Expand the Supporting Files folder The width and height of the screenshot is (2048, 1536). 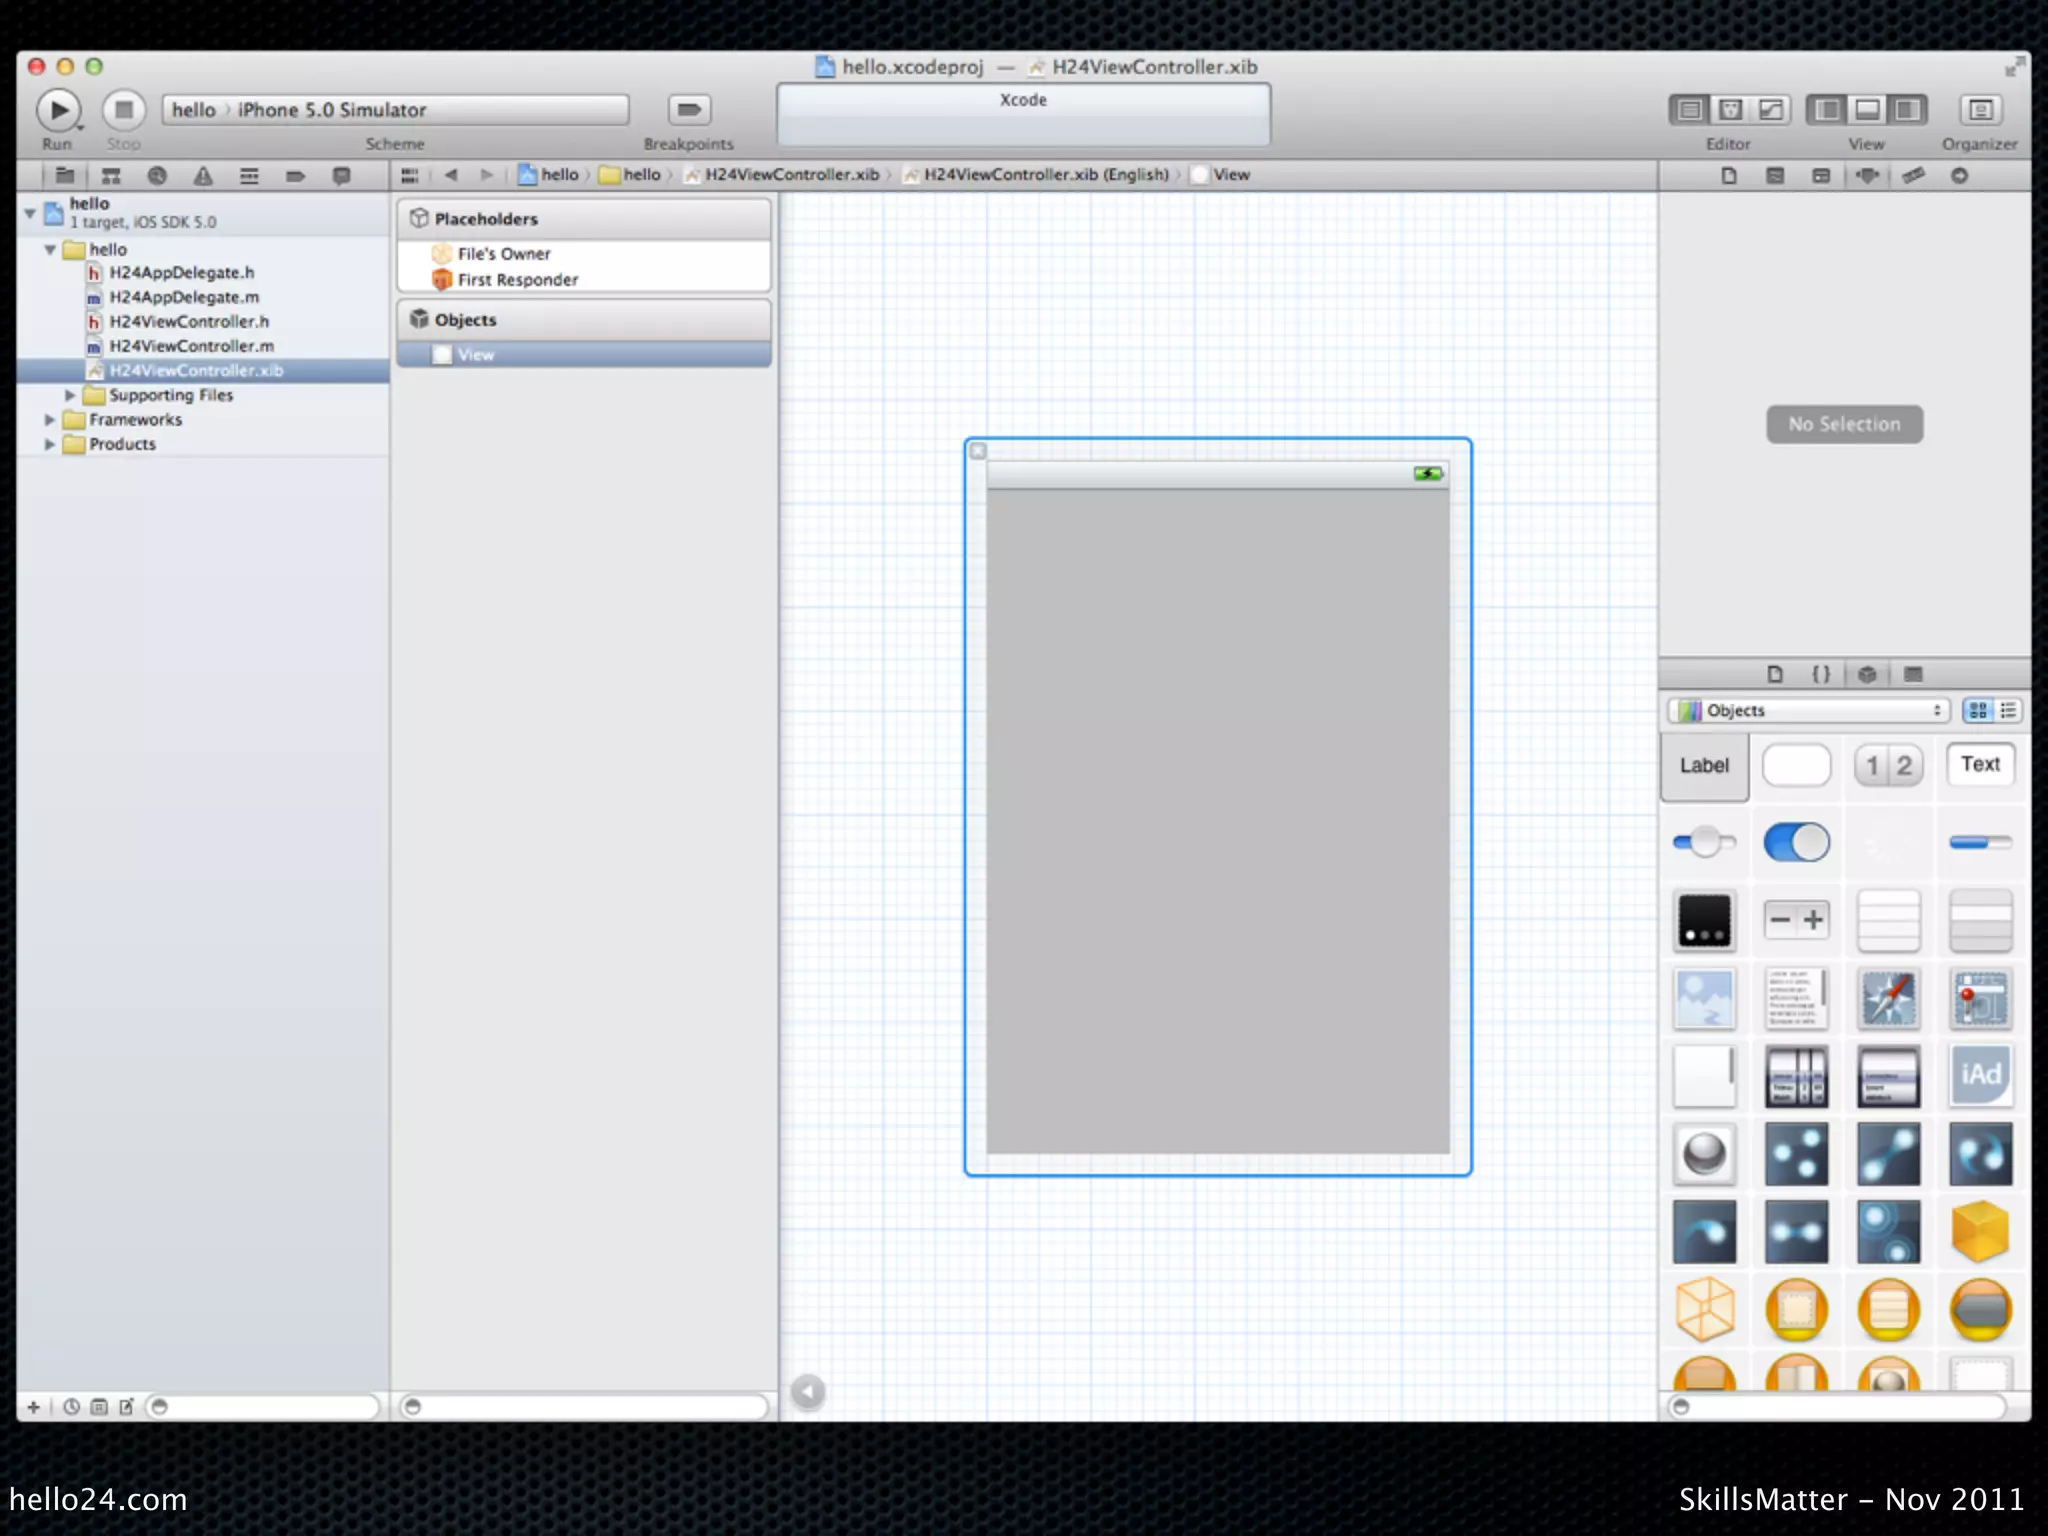pyautogui.click(x=70, y=396)
